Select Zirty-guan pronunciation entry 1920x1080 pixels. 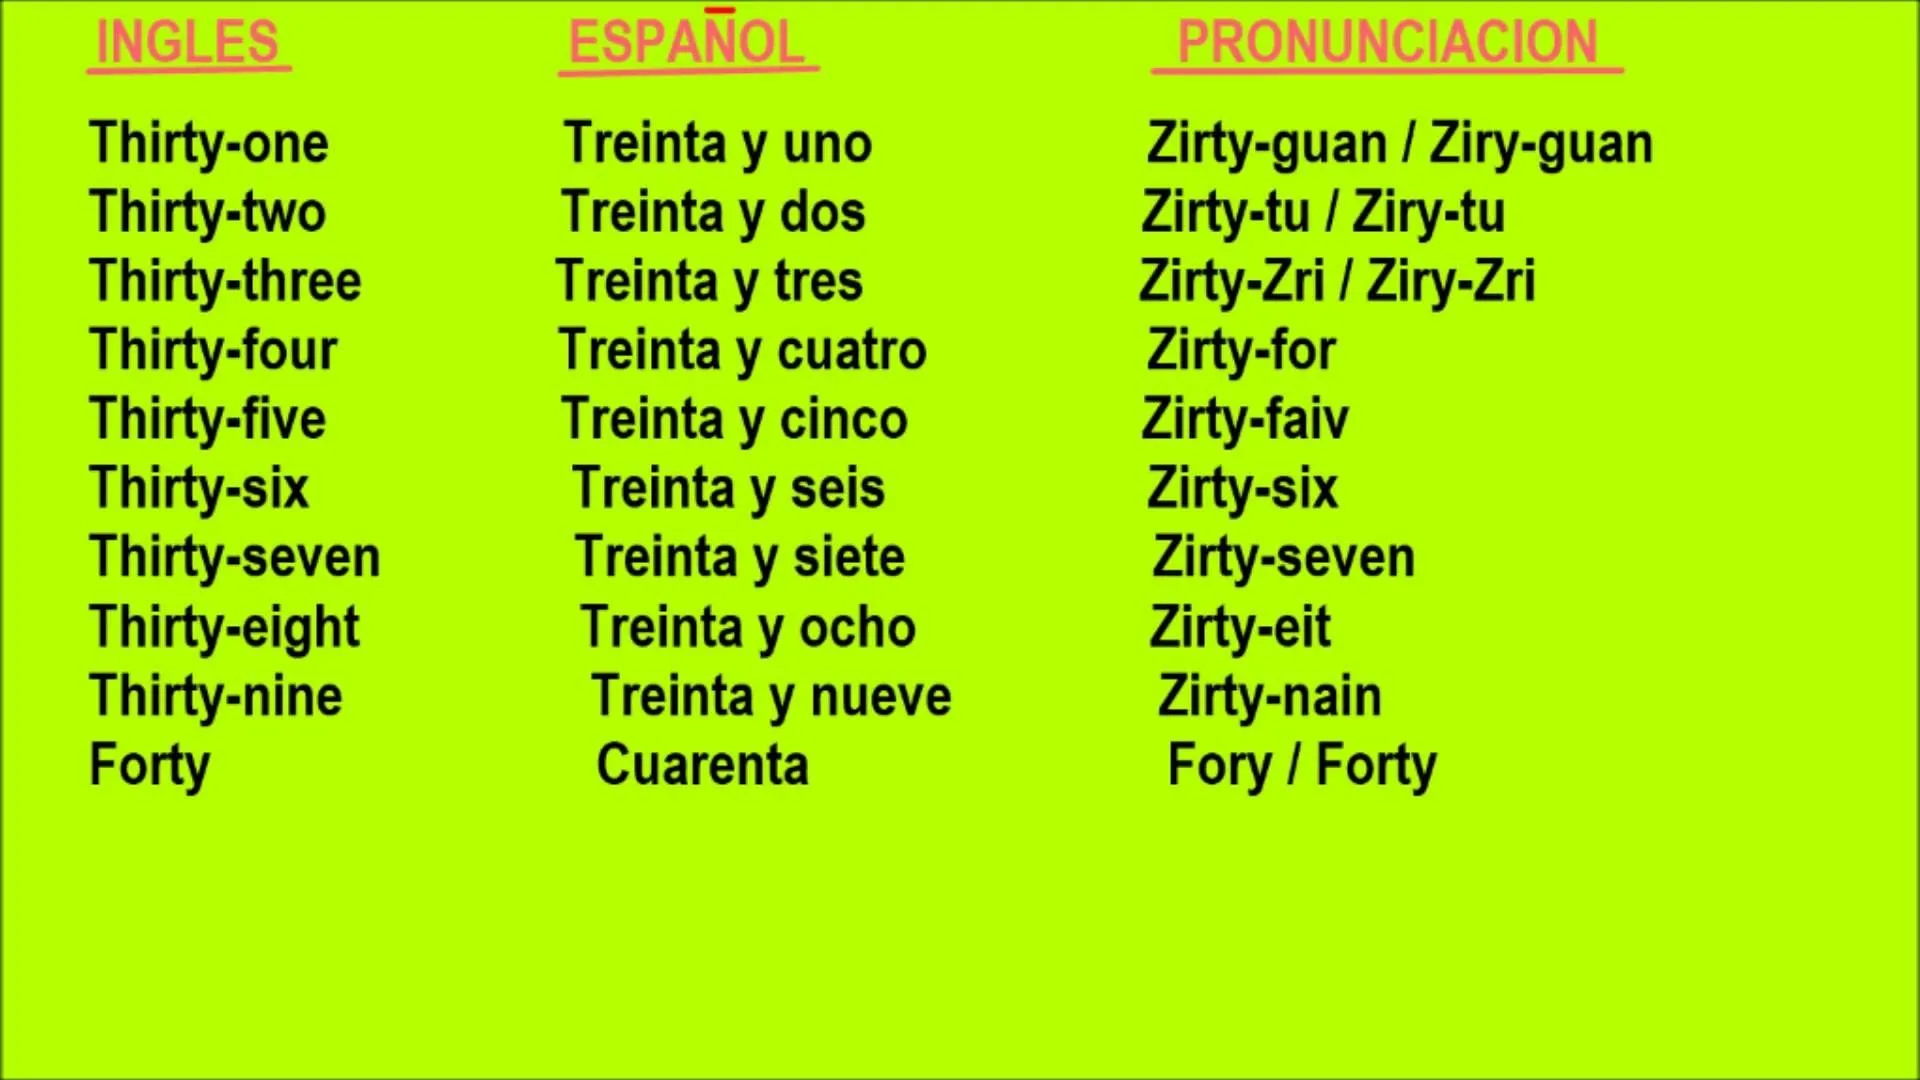1400,141
